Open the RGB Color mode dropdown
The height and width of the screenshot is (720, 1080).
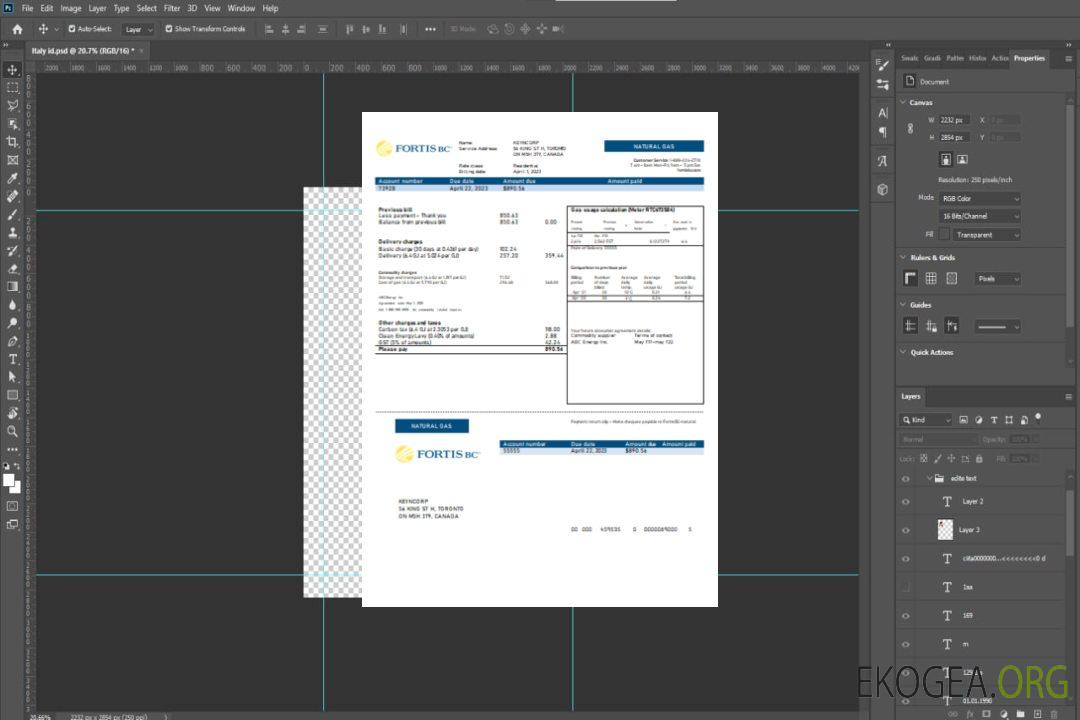pyautogui.click(x=980, y=198)
